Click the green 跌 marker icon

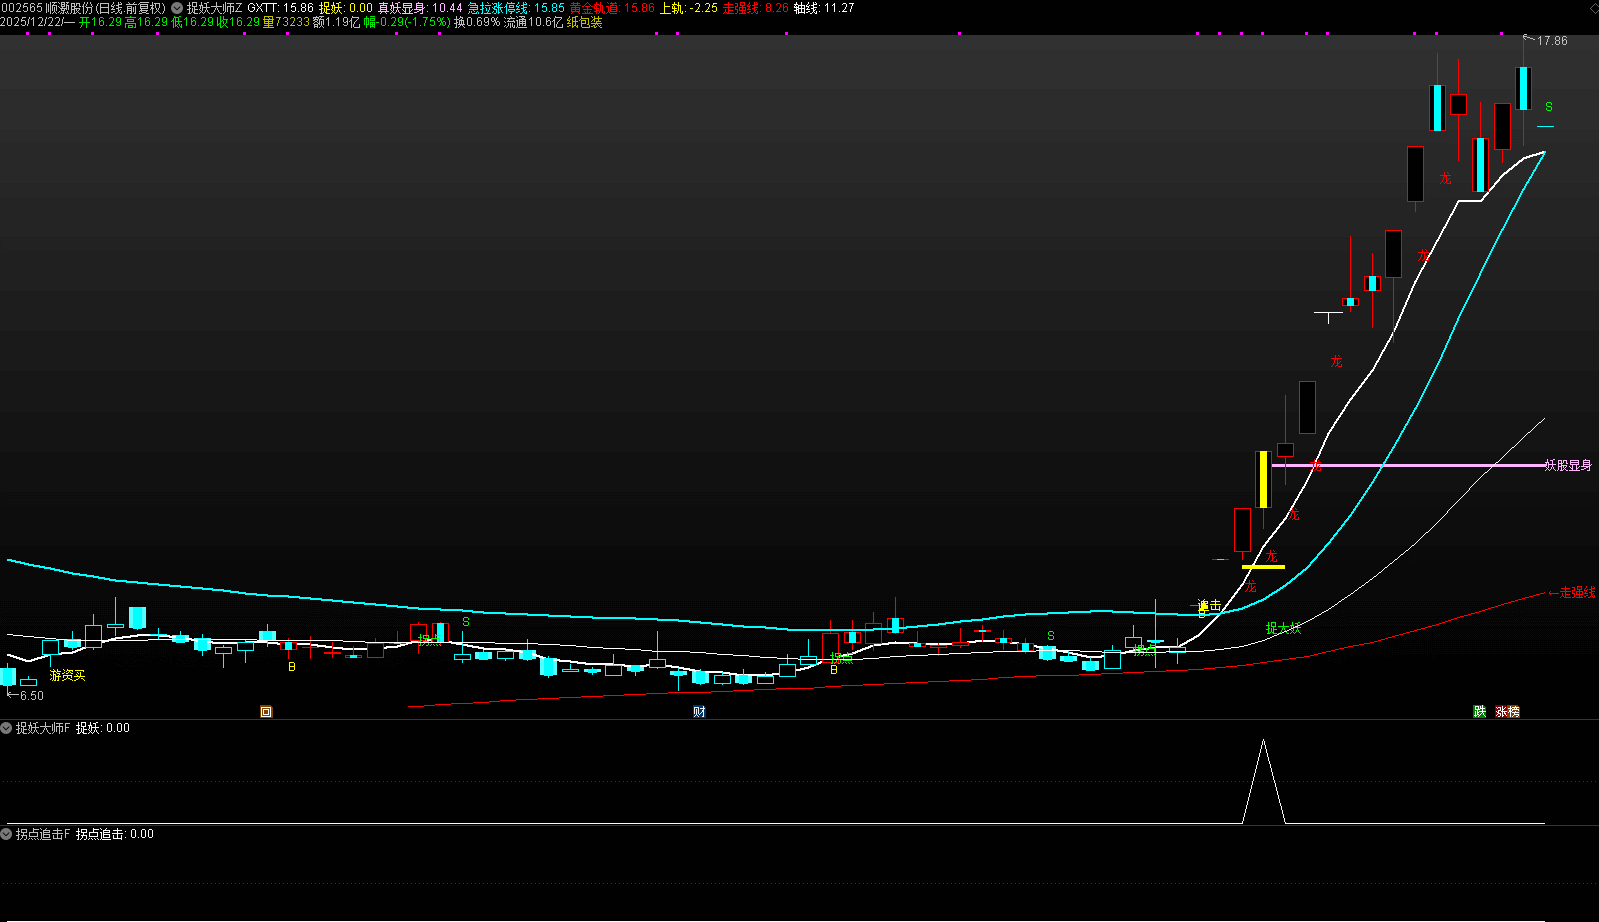1479,712
